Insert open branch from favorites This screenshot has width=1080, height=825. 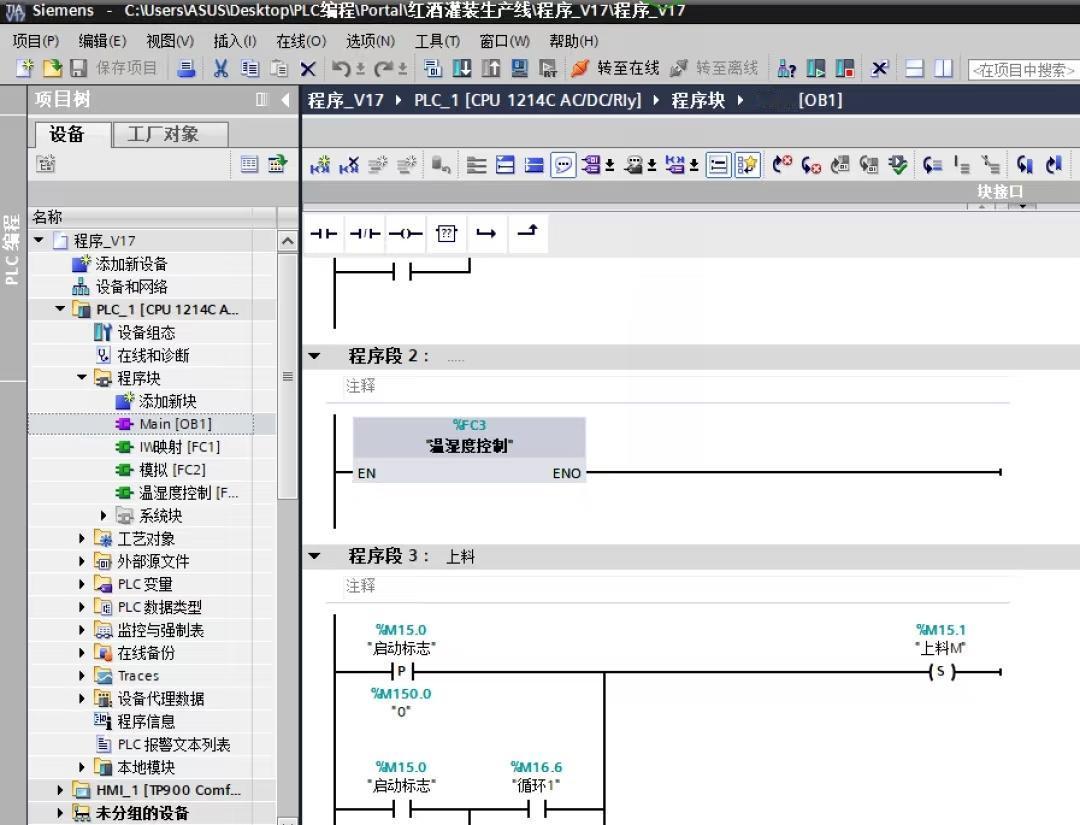pyautogui.click(x=486, y=233)
